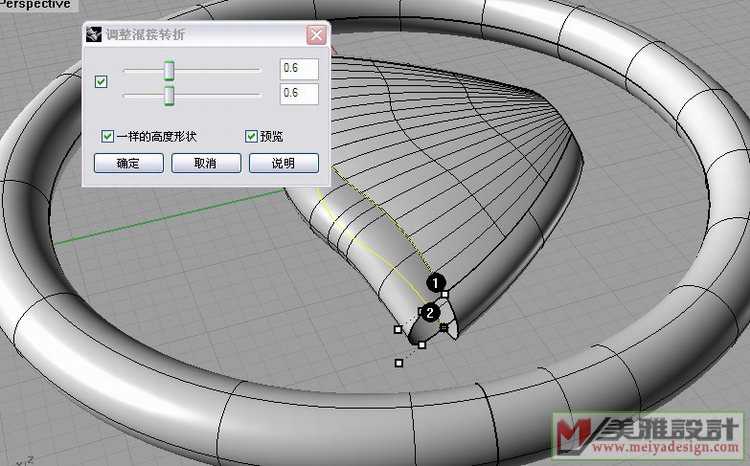Uncheck the 一样的高度形状 checkbox
The height and width of the screenshot is (466, 750).
[108, 136]
